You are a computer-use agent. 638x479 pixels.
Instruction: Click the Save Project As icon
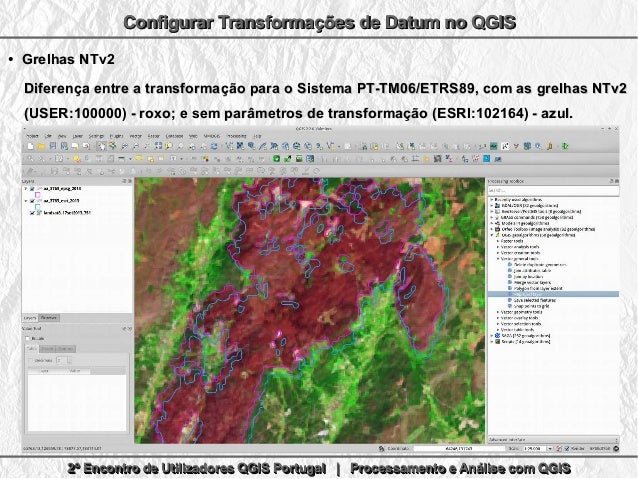[64, 146]
